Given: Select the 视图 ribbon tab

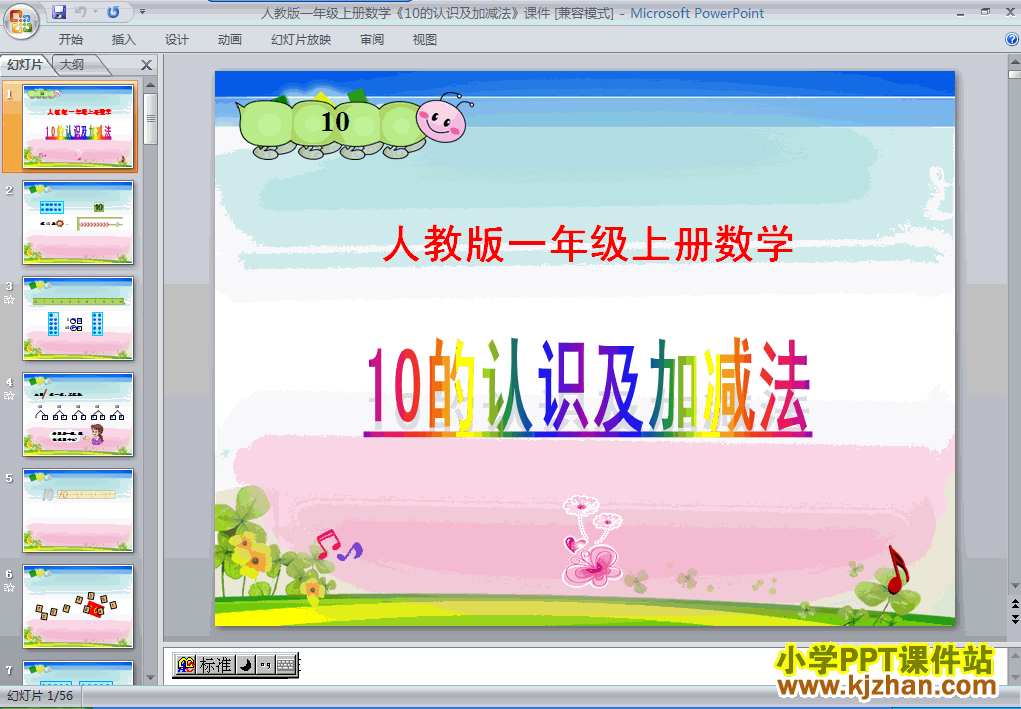Looking at the screenshot, I should [x=425, y=40].
